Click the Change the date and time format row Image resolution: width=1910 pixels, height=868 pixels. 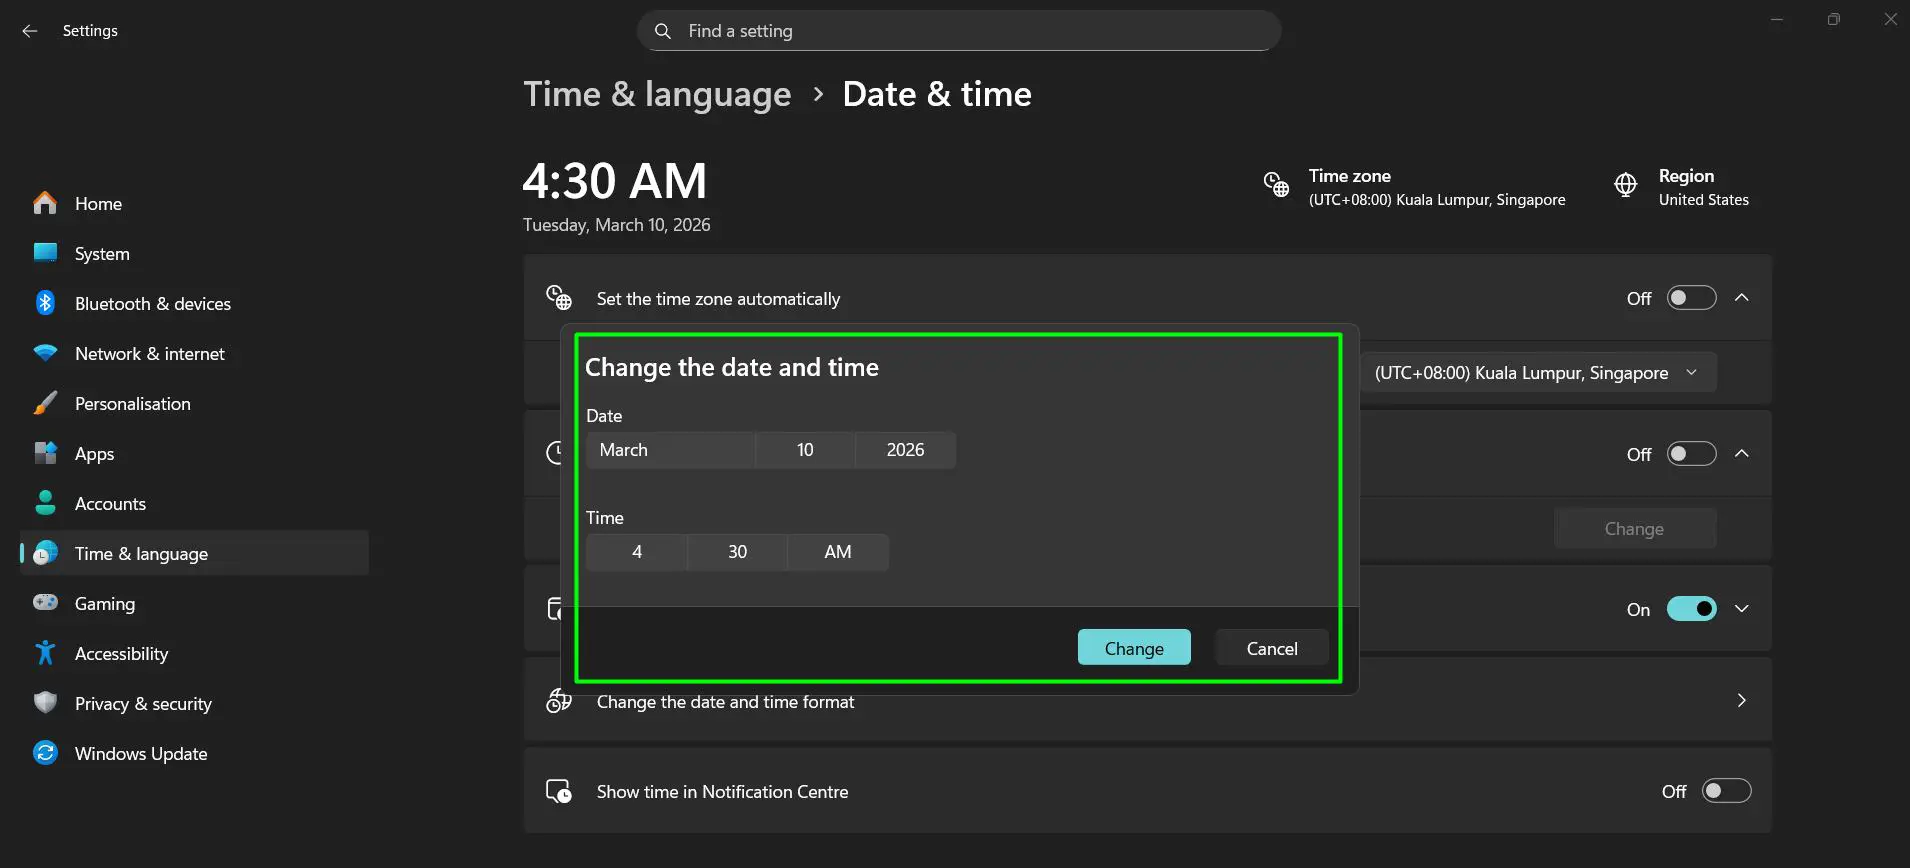pyautogui.click(x=1148, y=700)
